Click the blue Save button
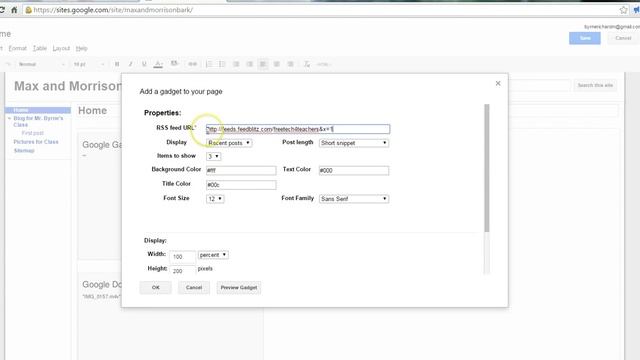The image size is (640, 360). click(585, 38)
